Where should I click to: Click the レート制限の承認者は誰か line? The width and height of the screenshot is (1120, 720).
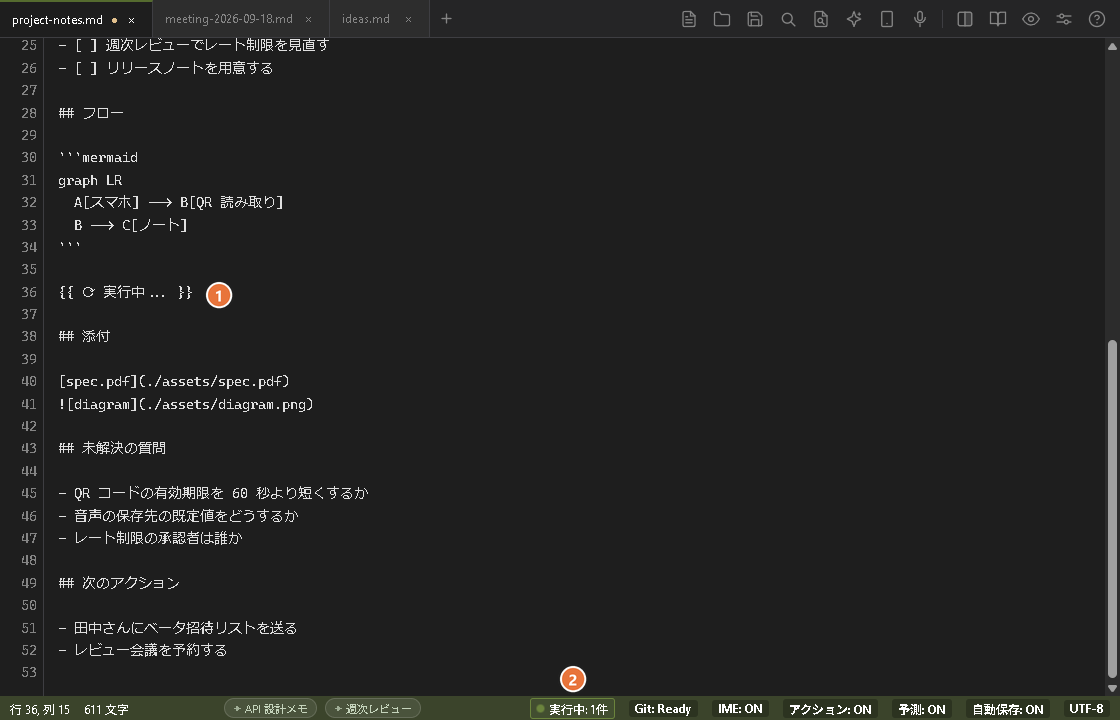151,538
